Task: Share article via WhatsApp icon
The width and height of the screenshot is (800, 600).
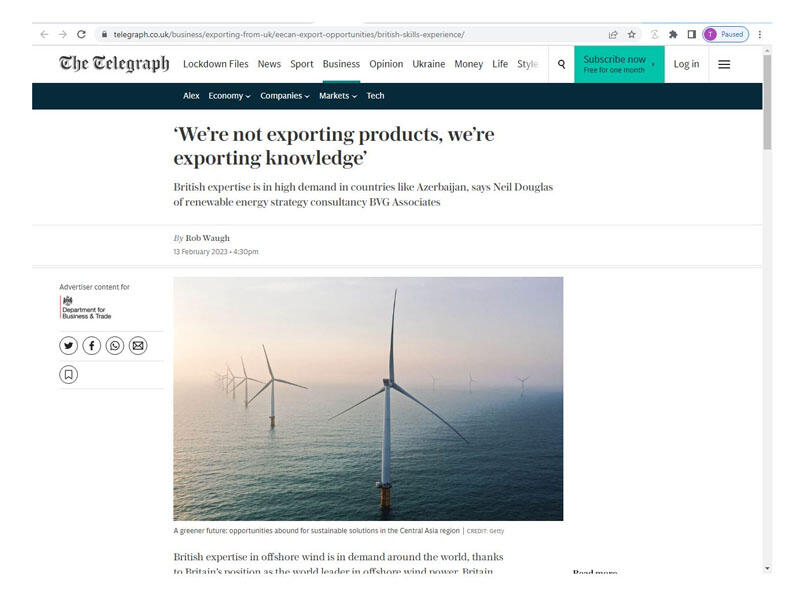Action: click(x=115, y=345)
